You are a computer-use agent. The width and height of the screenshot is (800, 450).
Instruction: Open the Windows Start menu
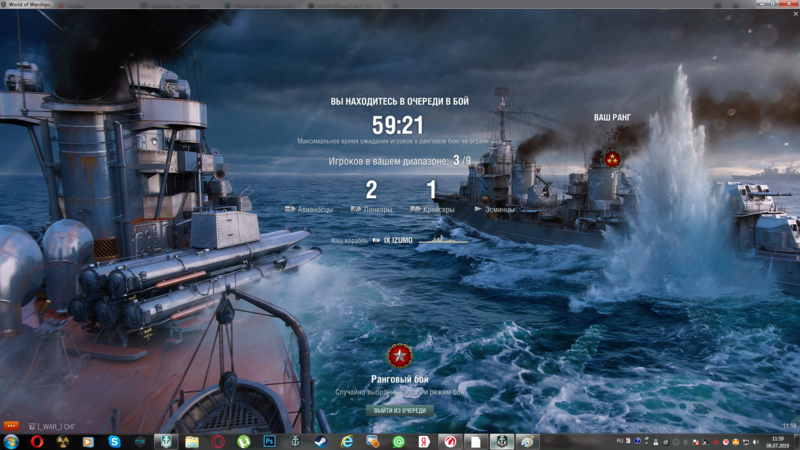coord(11,441)
